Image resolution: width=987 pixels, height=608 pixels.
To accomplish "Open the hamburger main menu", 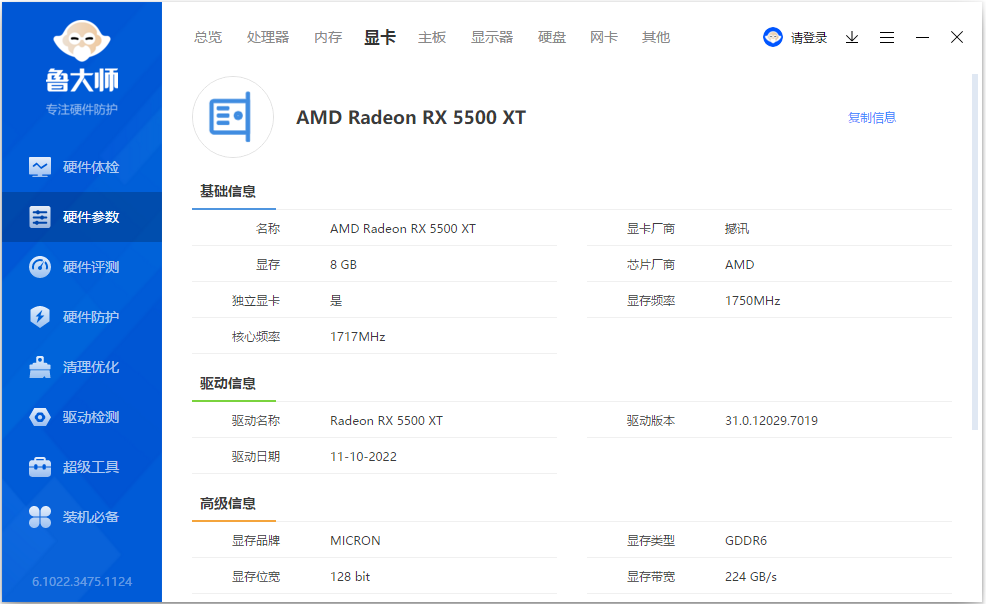I will (887, 38).
